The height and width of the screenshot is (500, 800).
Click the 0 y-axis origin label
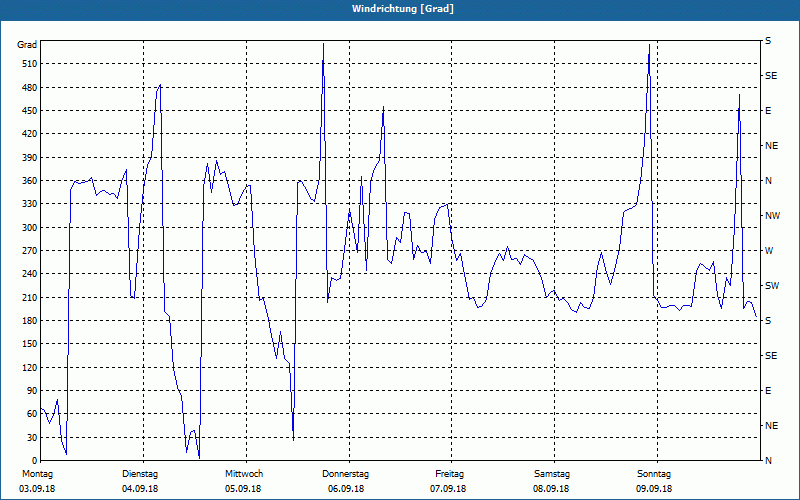(35, 461)
